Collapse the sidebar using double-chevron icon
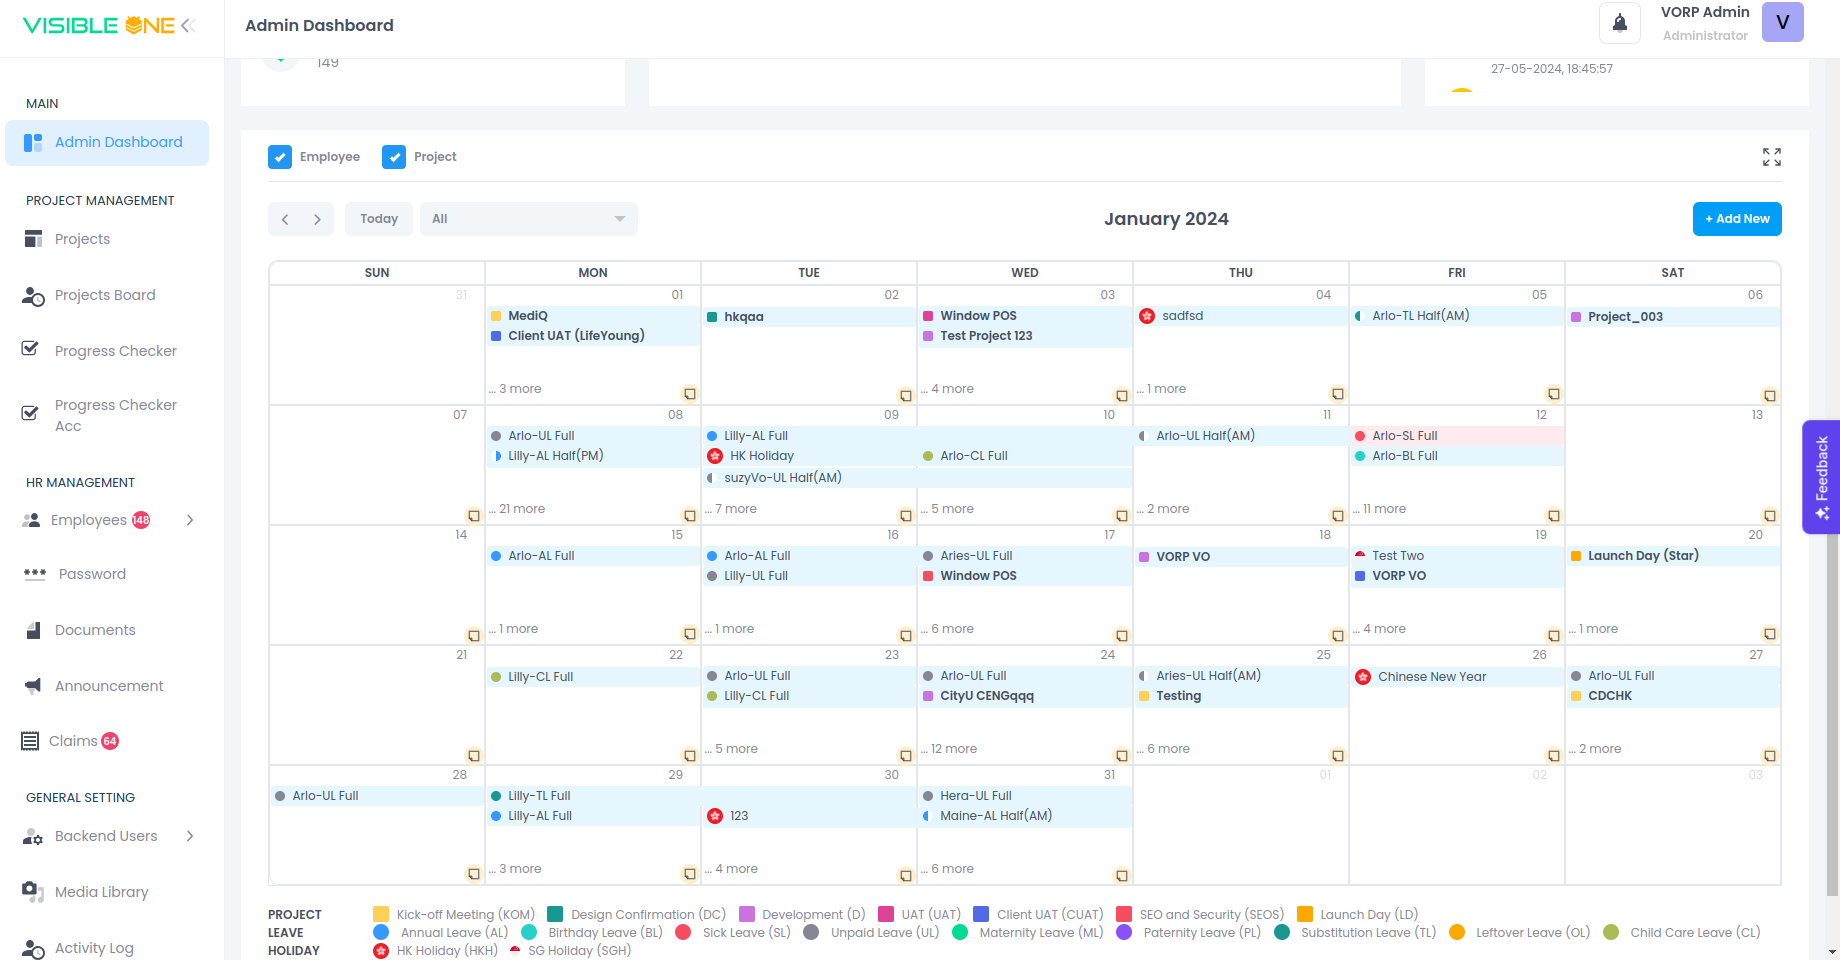Viewport: 1840px width, 960px height. point(188,26)
